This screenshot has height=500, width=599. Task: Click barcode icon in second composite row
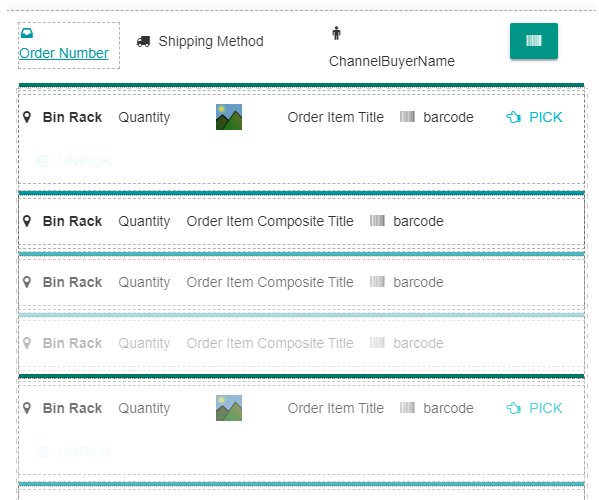pyautogui.click(x=377, y=282)
